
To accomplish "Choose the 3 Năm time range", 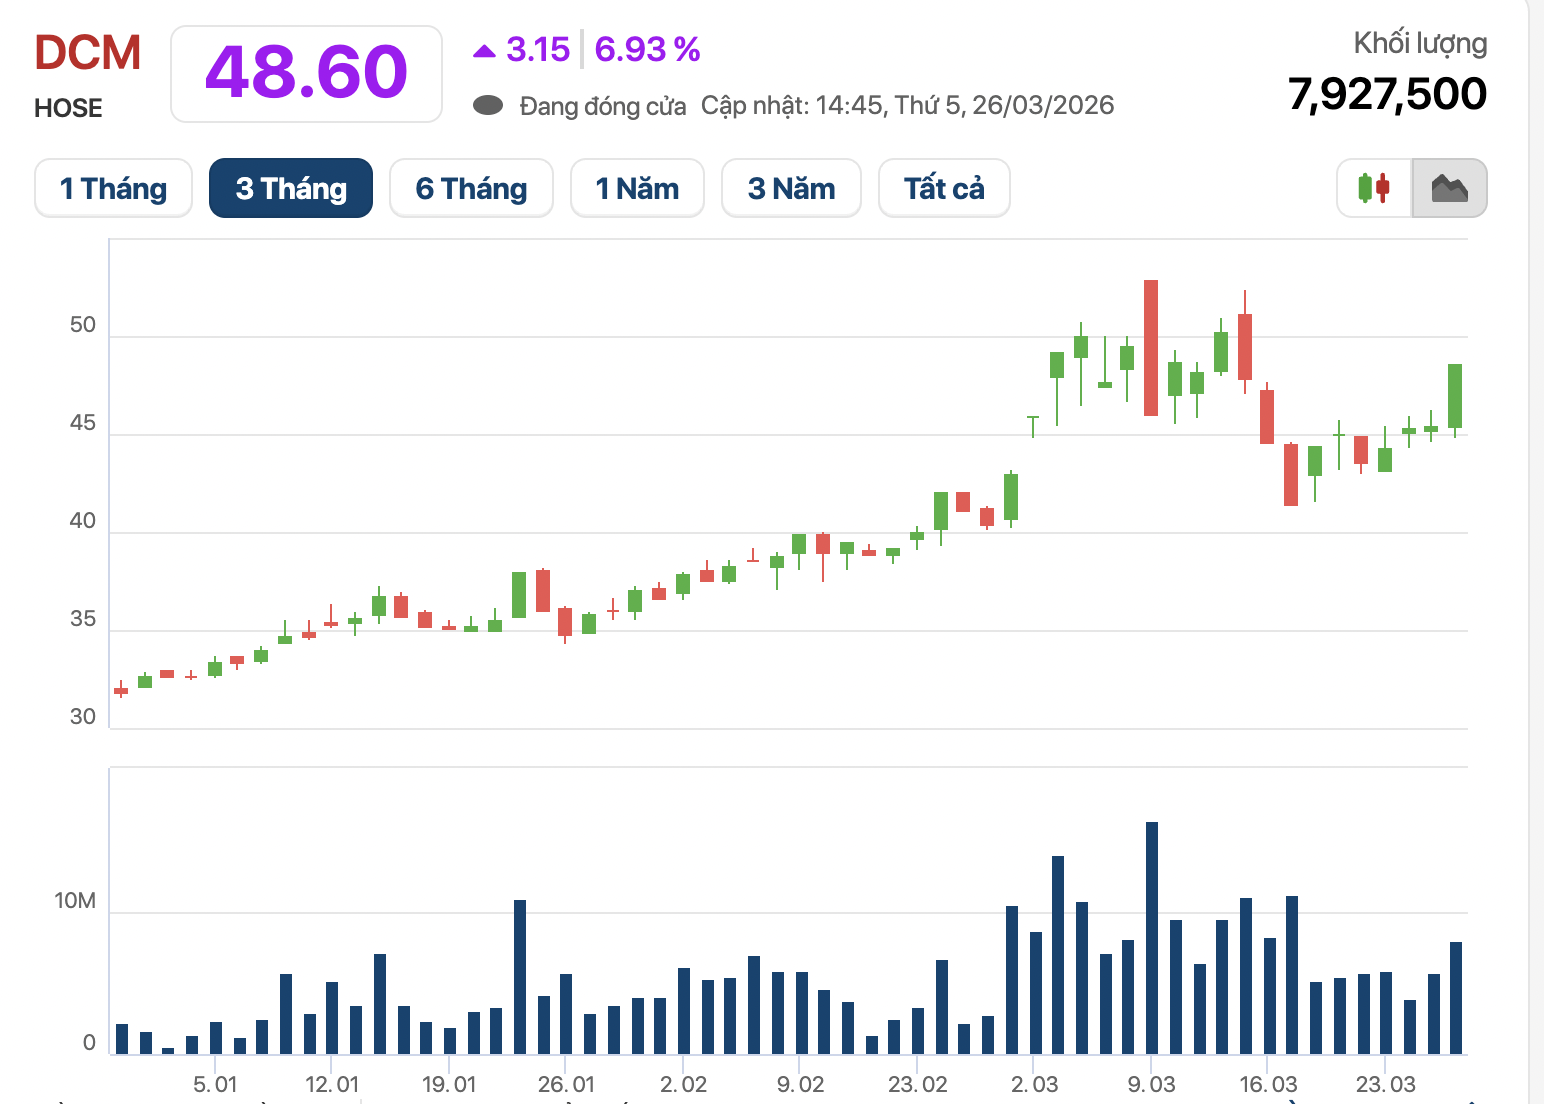I will pos(791,188).
